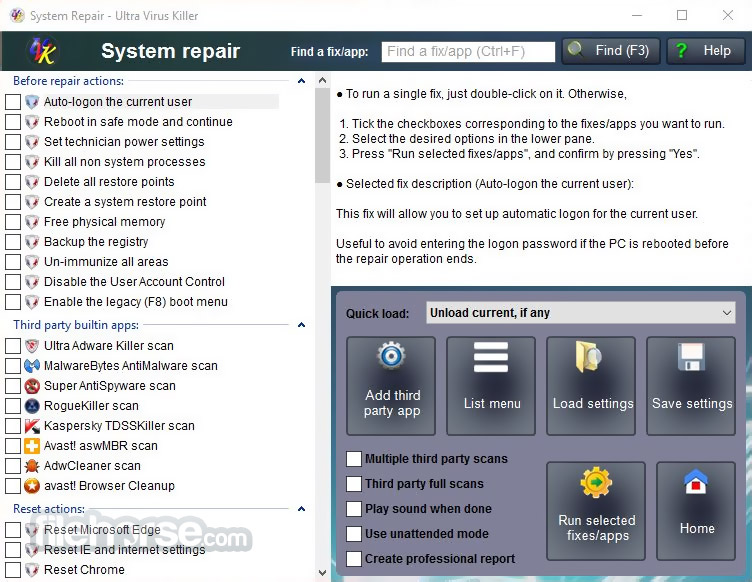
Task: Maximize the System Repair window
Action: (682, 15)
